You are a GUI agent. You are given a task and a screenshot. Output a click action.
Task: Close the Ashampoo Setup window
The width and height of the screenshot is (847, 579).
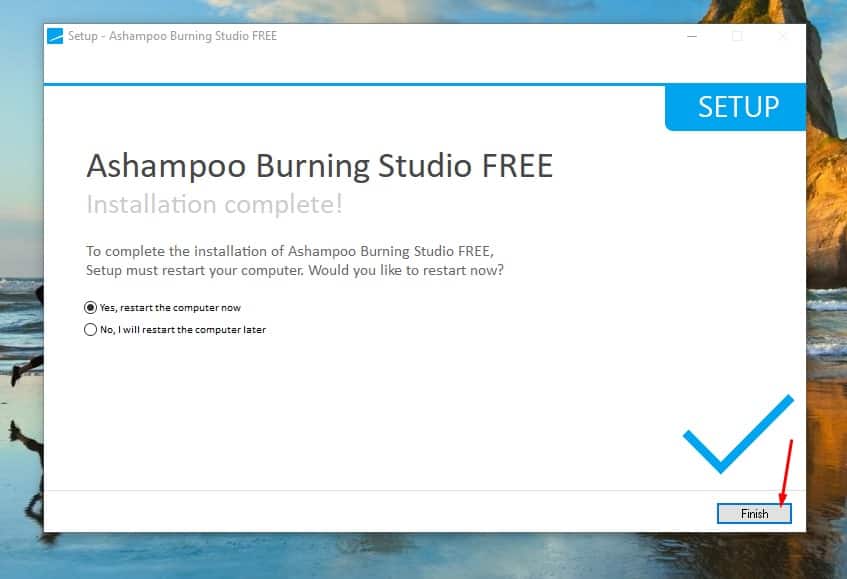tap(783, 37)
